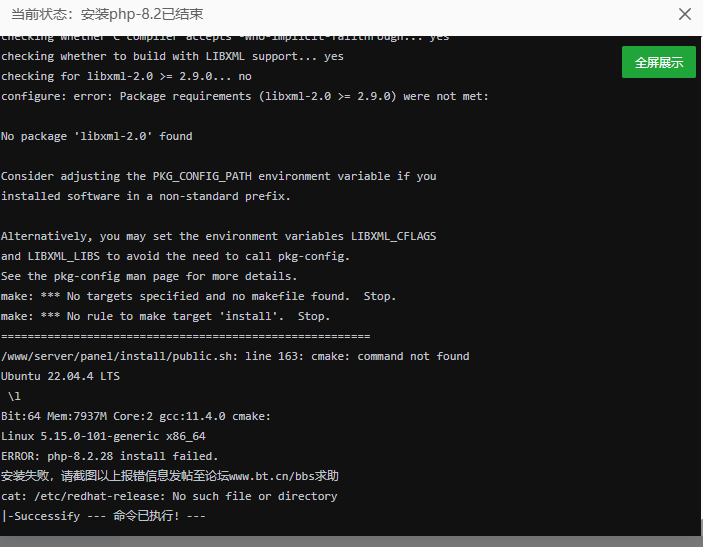Click the "No rule to make target 'install'" line
The image size is (703, 547).
coord(165,316)
